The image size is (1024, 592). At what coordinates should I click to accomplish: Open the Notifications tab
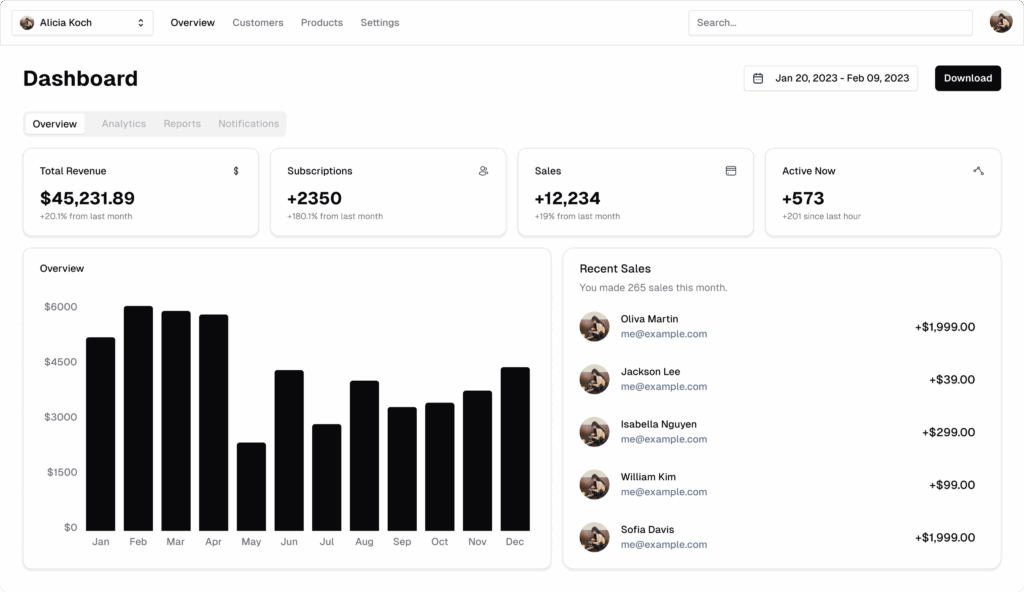click(248, 124)
